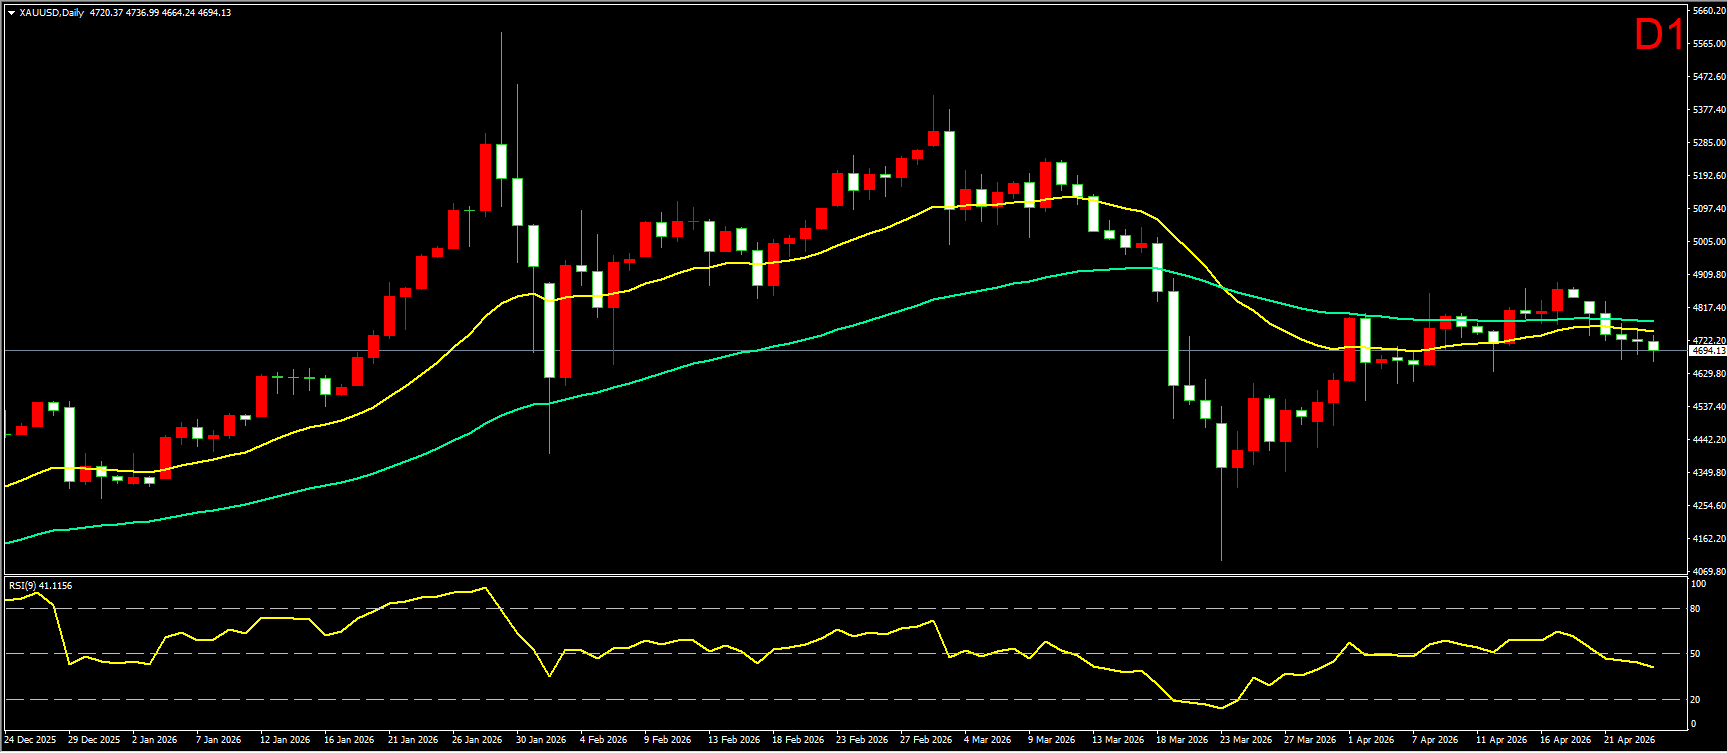Screen dimensions: 1727x753
Task: Click right end of yellow RSI line
Action: tap(1652, 667)
